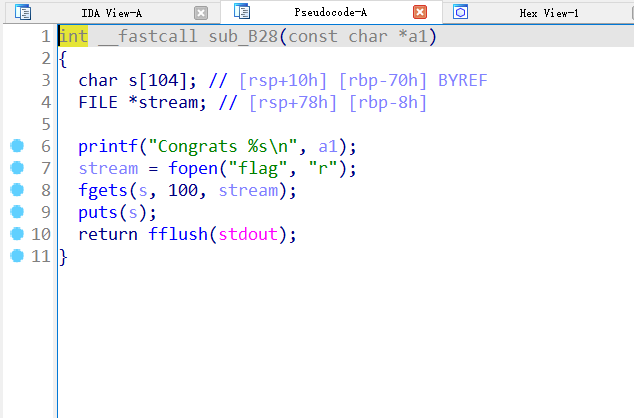The height and width of the screenshot is (418, 634).
Task: Click the IDA View-A tab icon
Action: point(23,13)
